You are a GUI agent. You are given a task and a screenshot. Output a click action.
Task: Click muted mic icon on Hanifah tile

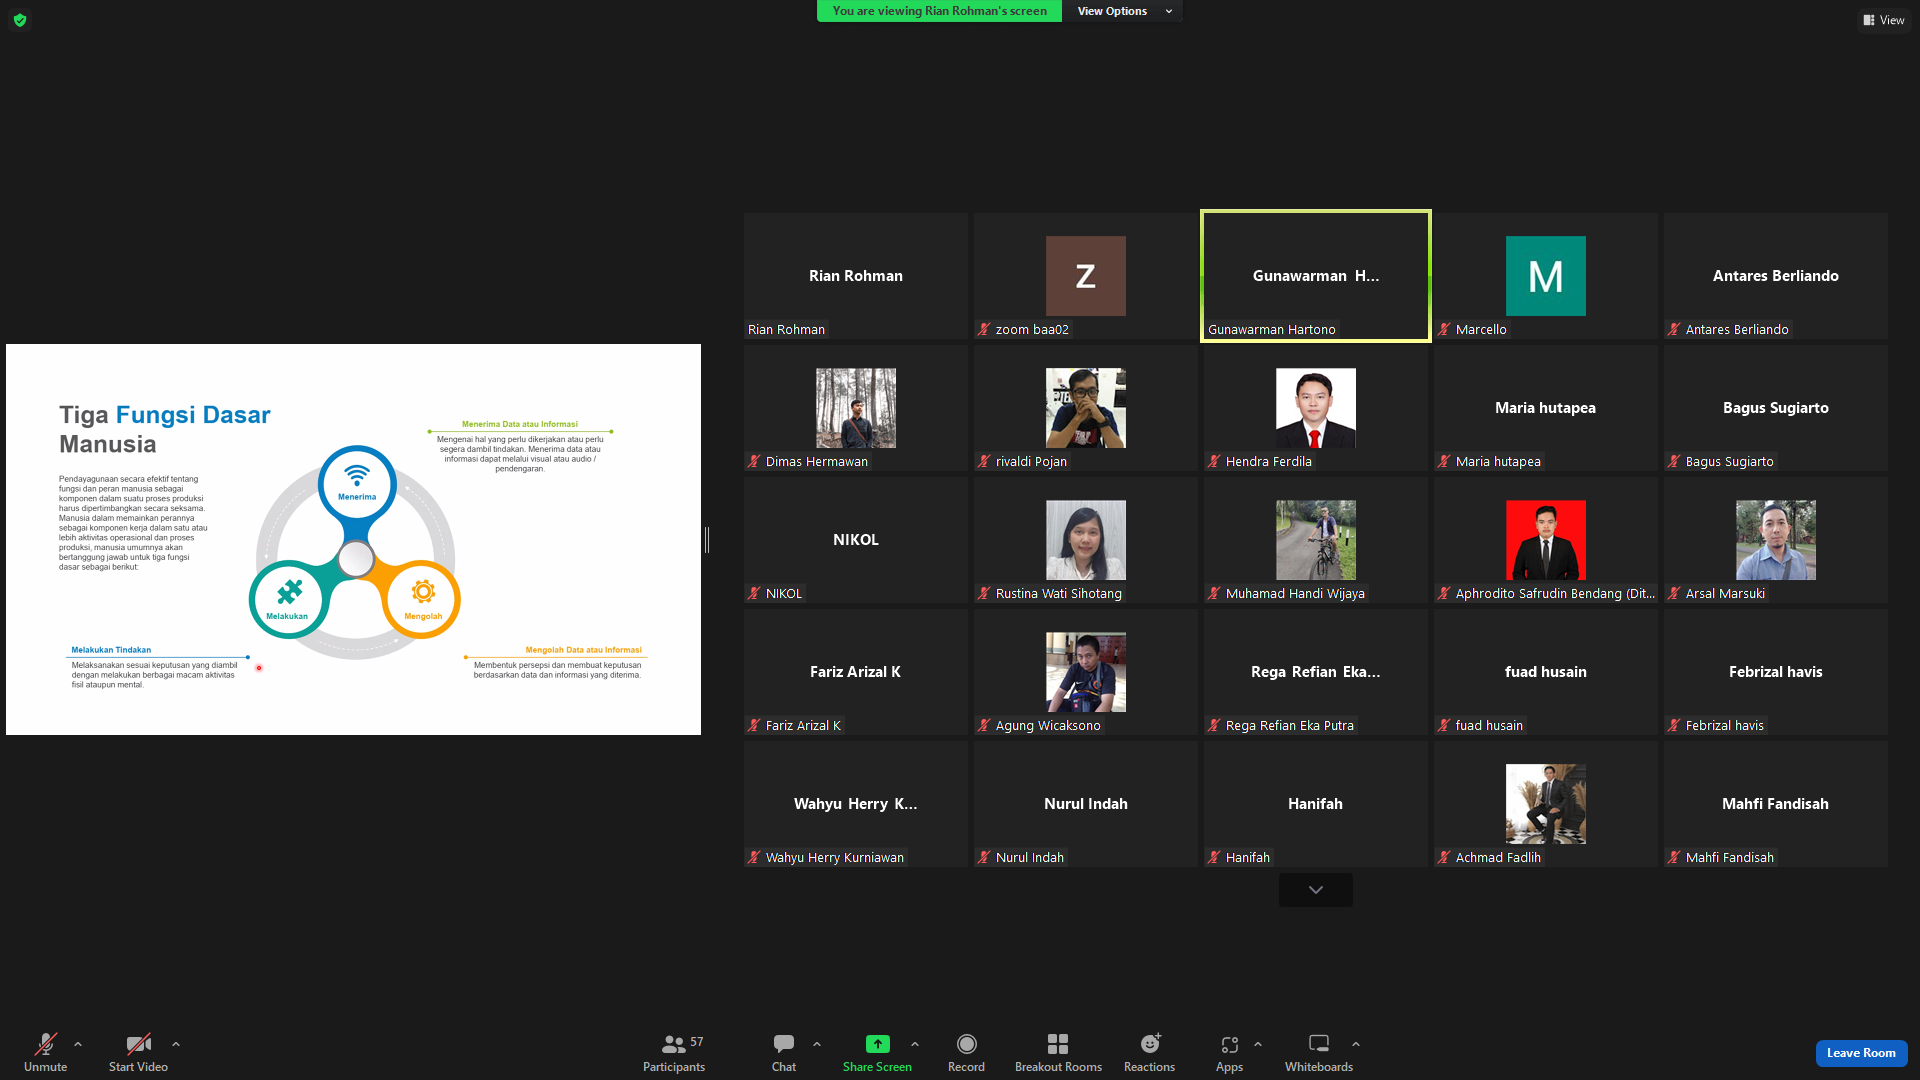click(x=1214, y=857)
